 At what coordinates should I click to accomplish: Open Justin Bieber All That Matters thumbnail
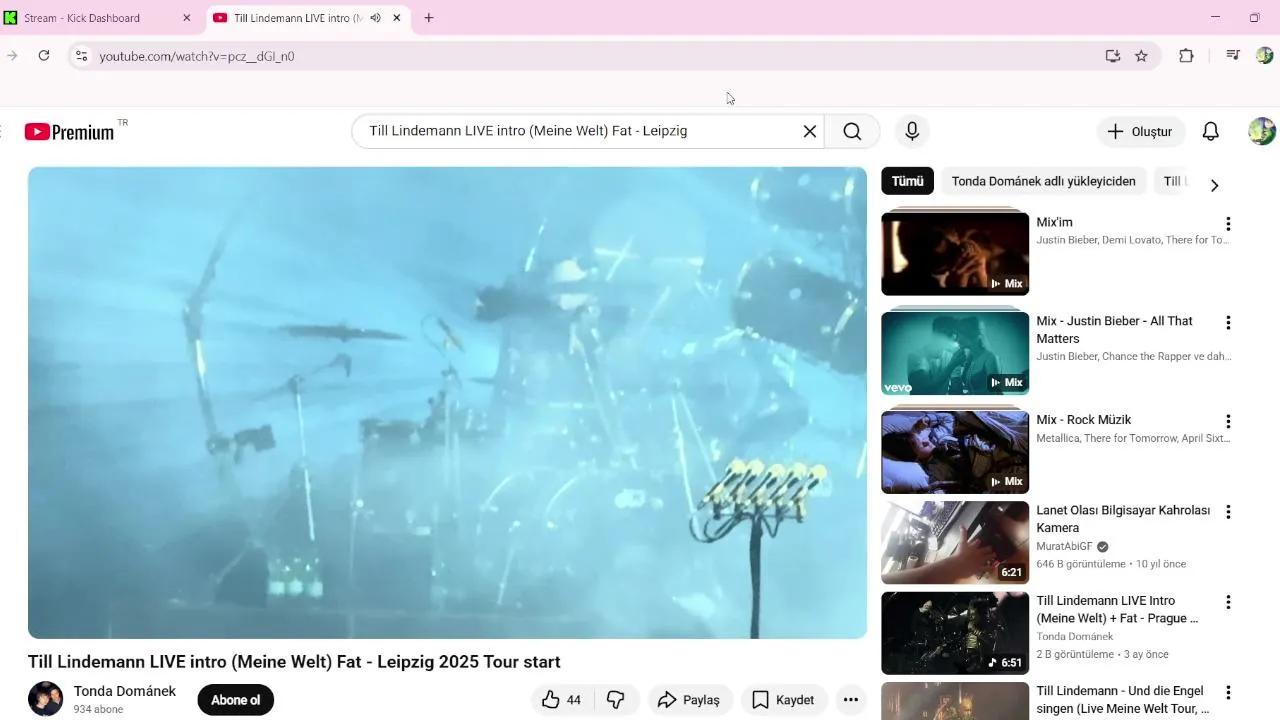tap(955, 352)
